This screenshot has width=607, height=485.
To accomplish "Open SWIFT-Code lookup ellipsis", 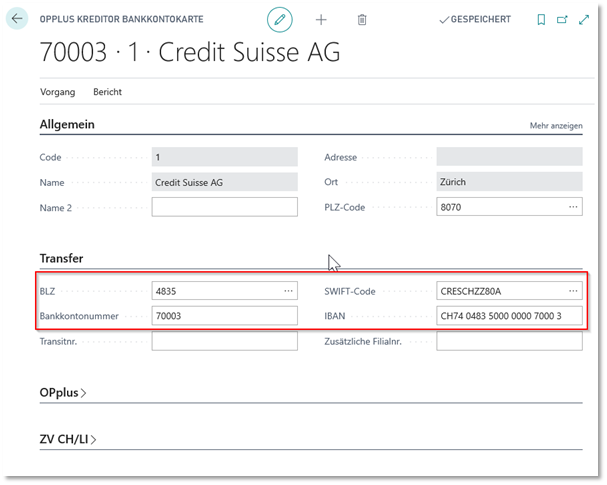I will pyautogui.click(x=573, y=291).
